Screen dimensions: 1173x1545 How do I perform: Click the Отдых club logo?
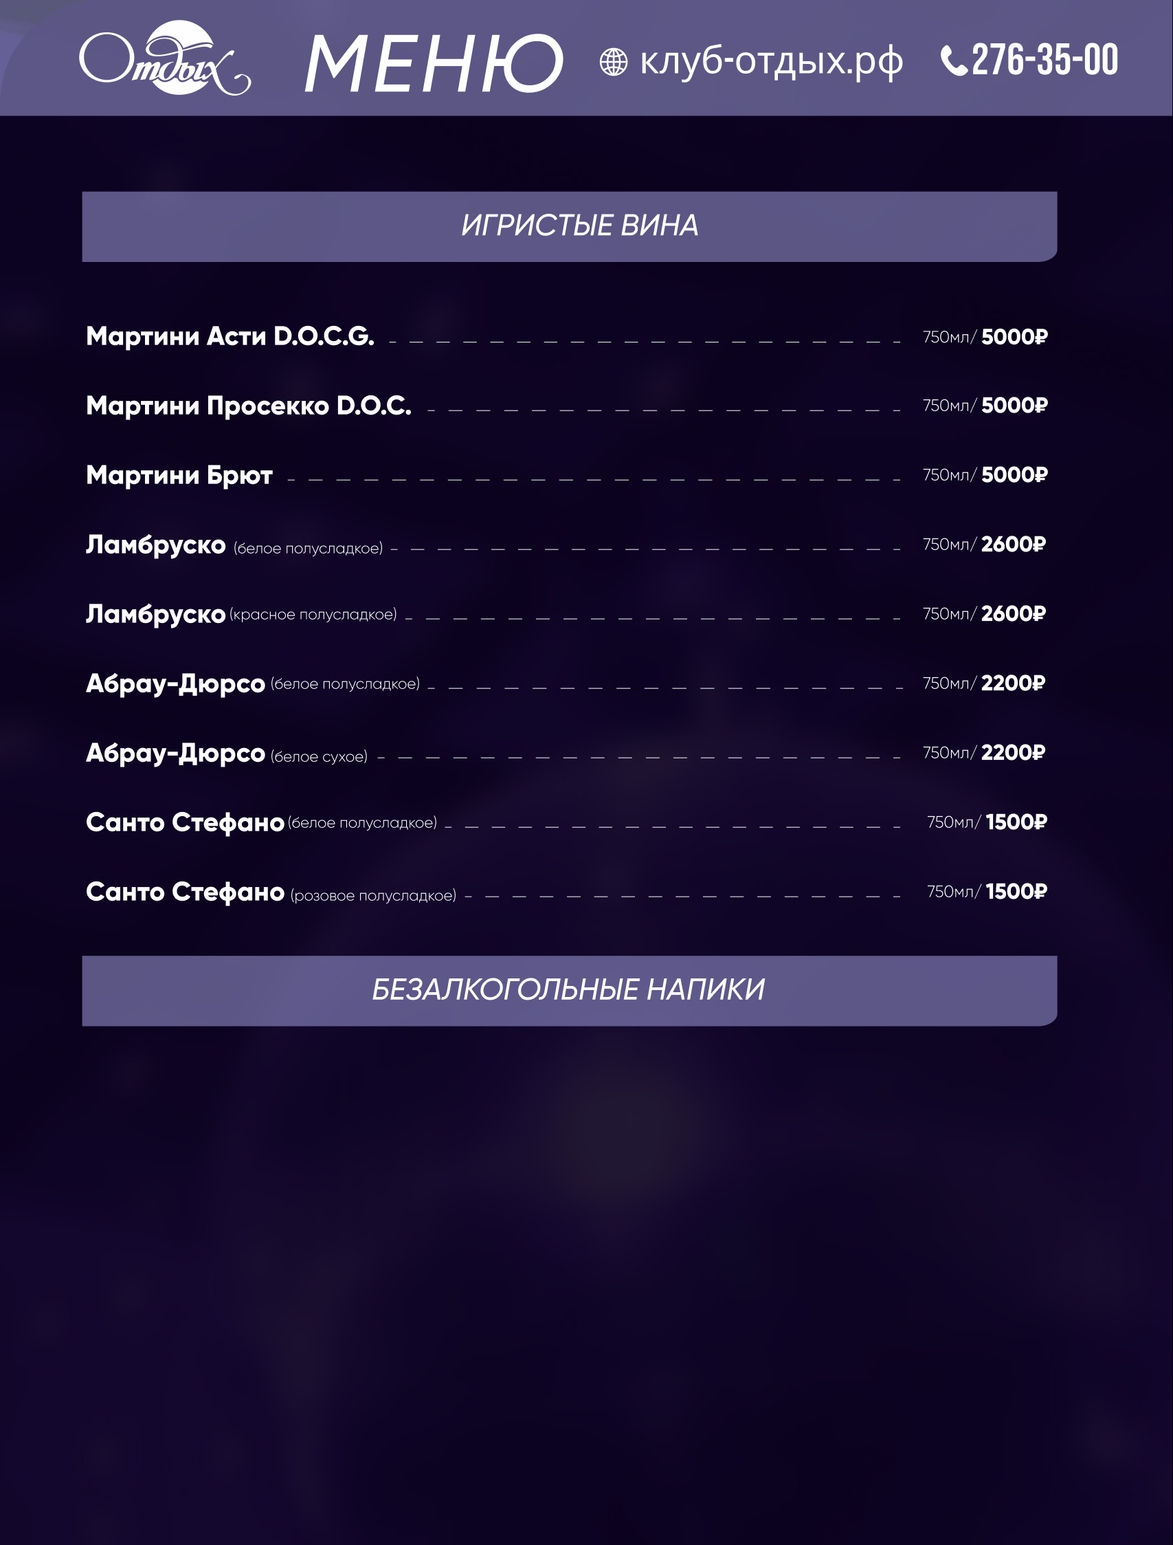tap(164, 62)
